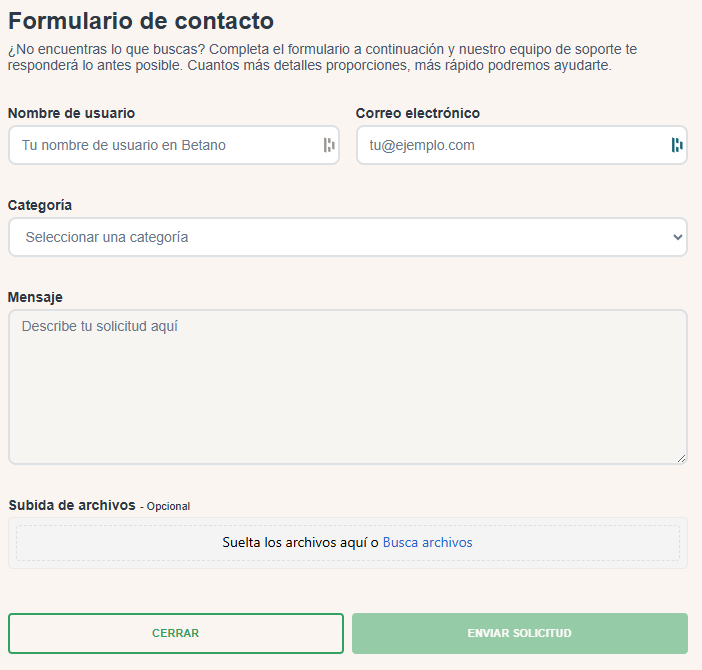Open the "Busca archivos" link
The width and height of the screenshot is (702, 670).
(427, 543)
